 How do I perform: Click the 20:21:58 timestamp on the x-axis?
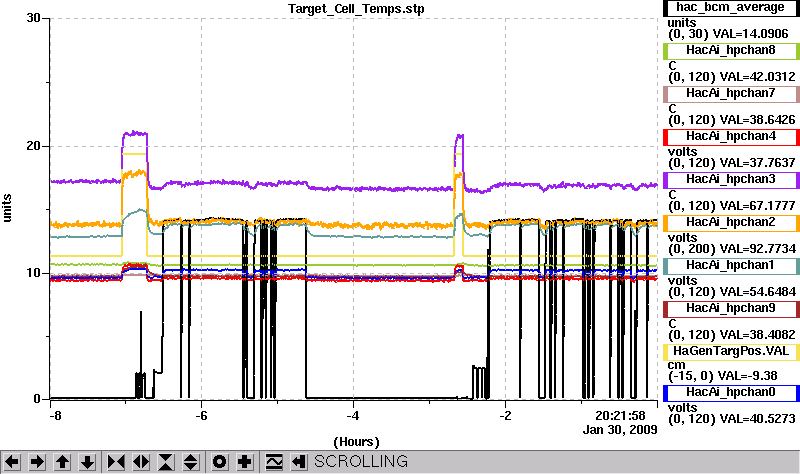tap(620, 416)
